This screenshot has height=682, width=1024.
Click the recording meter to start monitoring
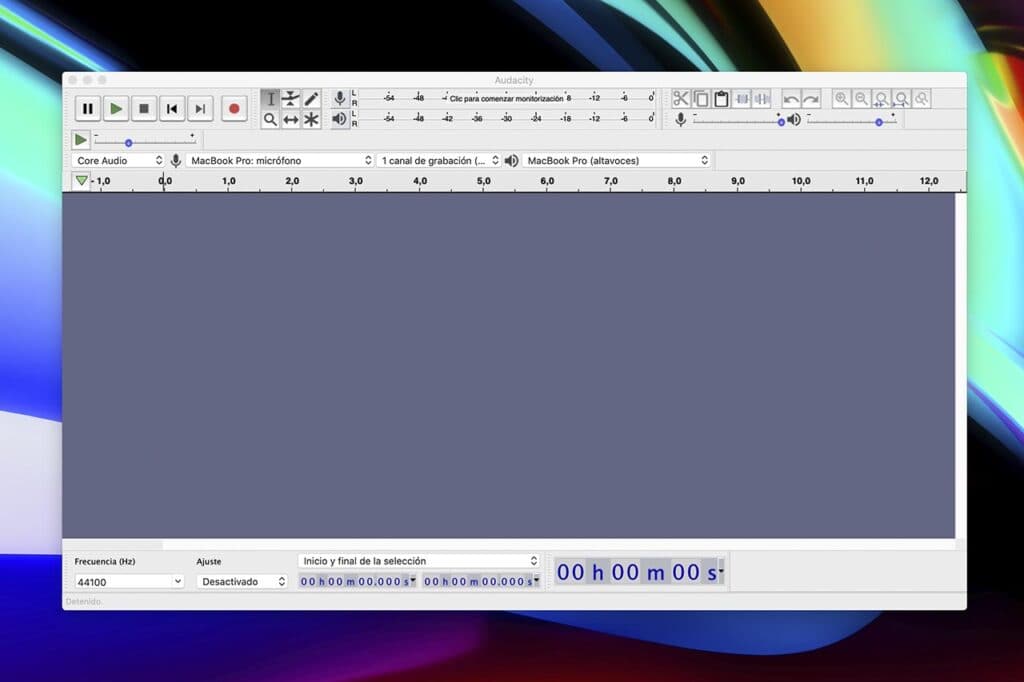[506, 99]
